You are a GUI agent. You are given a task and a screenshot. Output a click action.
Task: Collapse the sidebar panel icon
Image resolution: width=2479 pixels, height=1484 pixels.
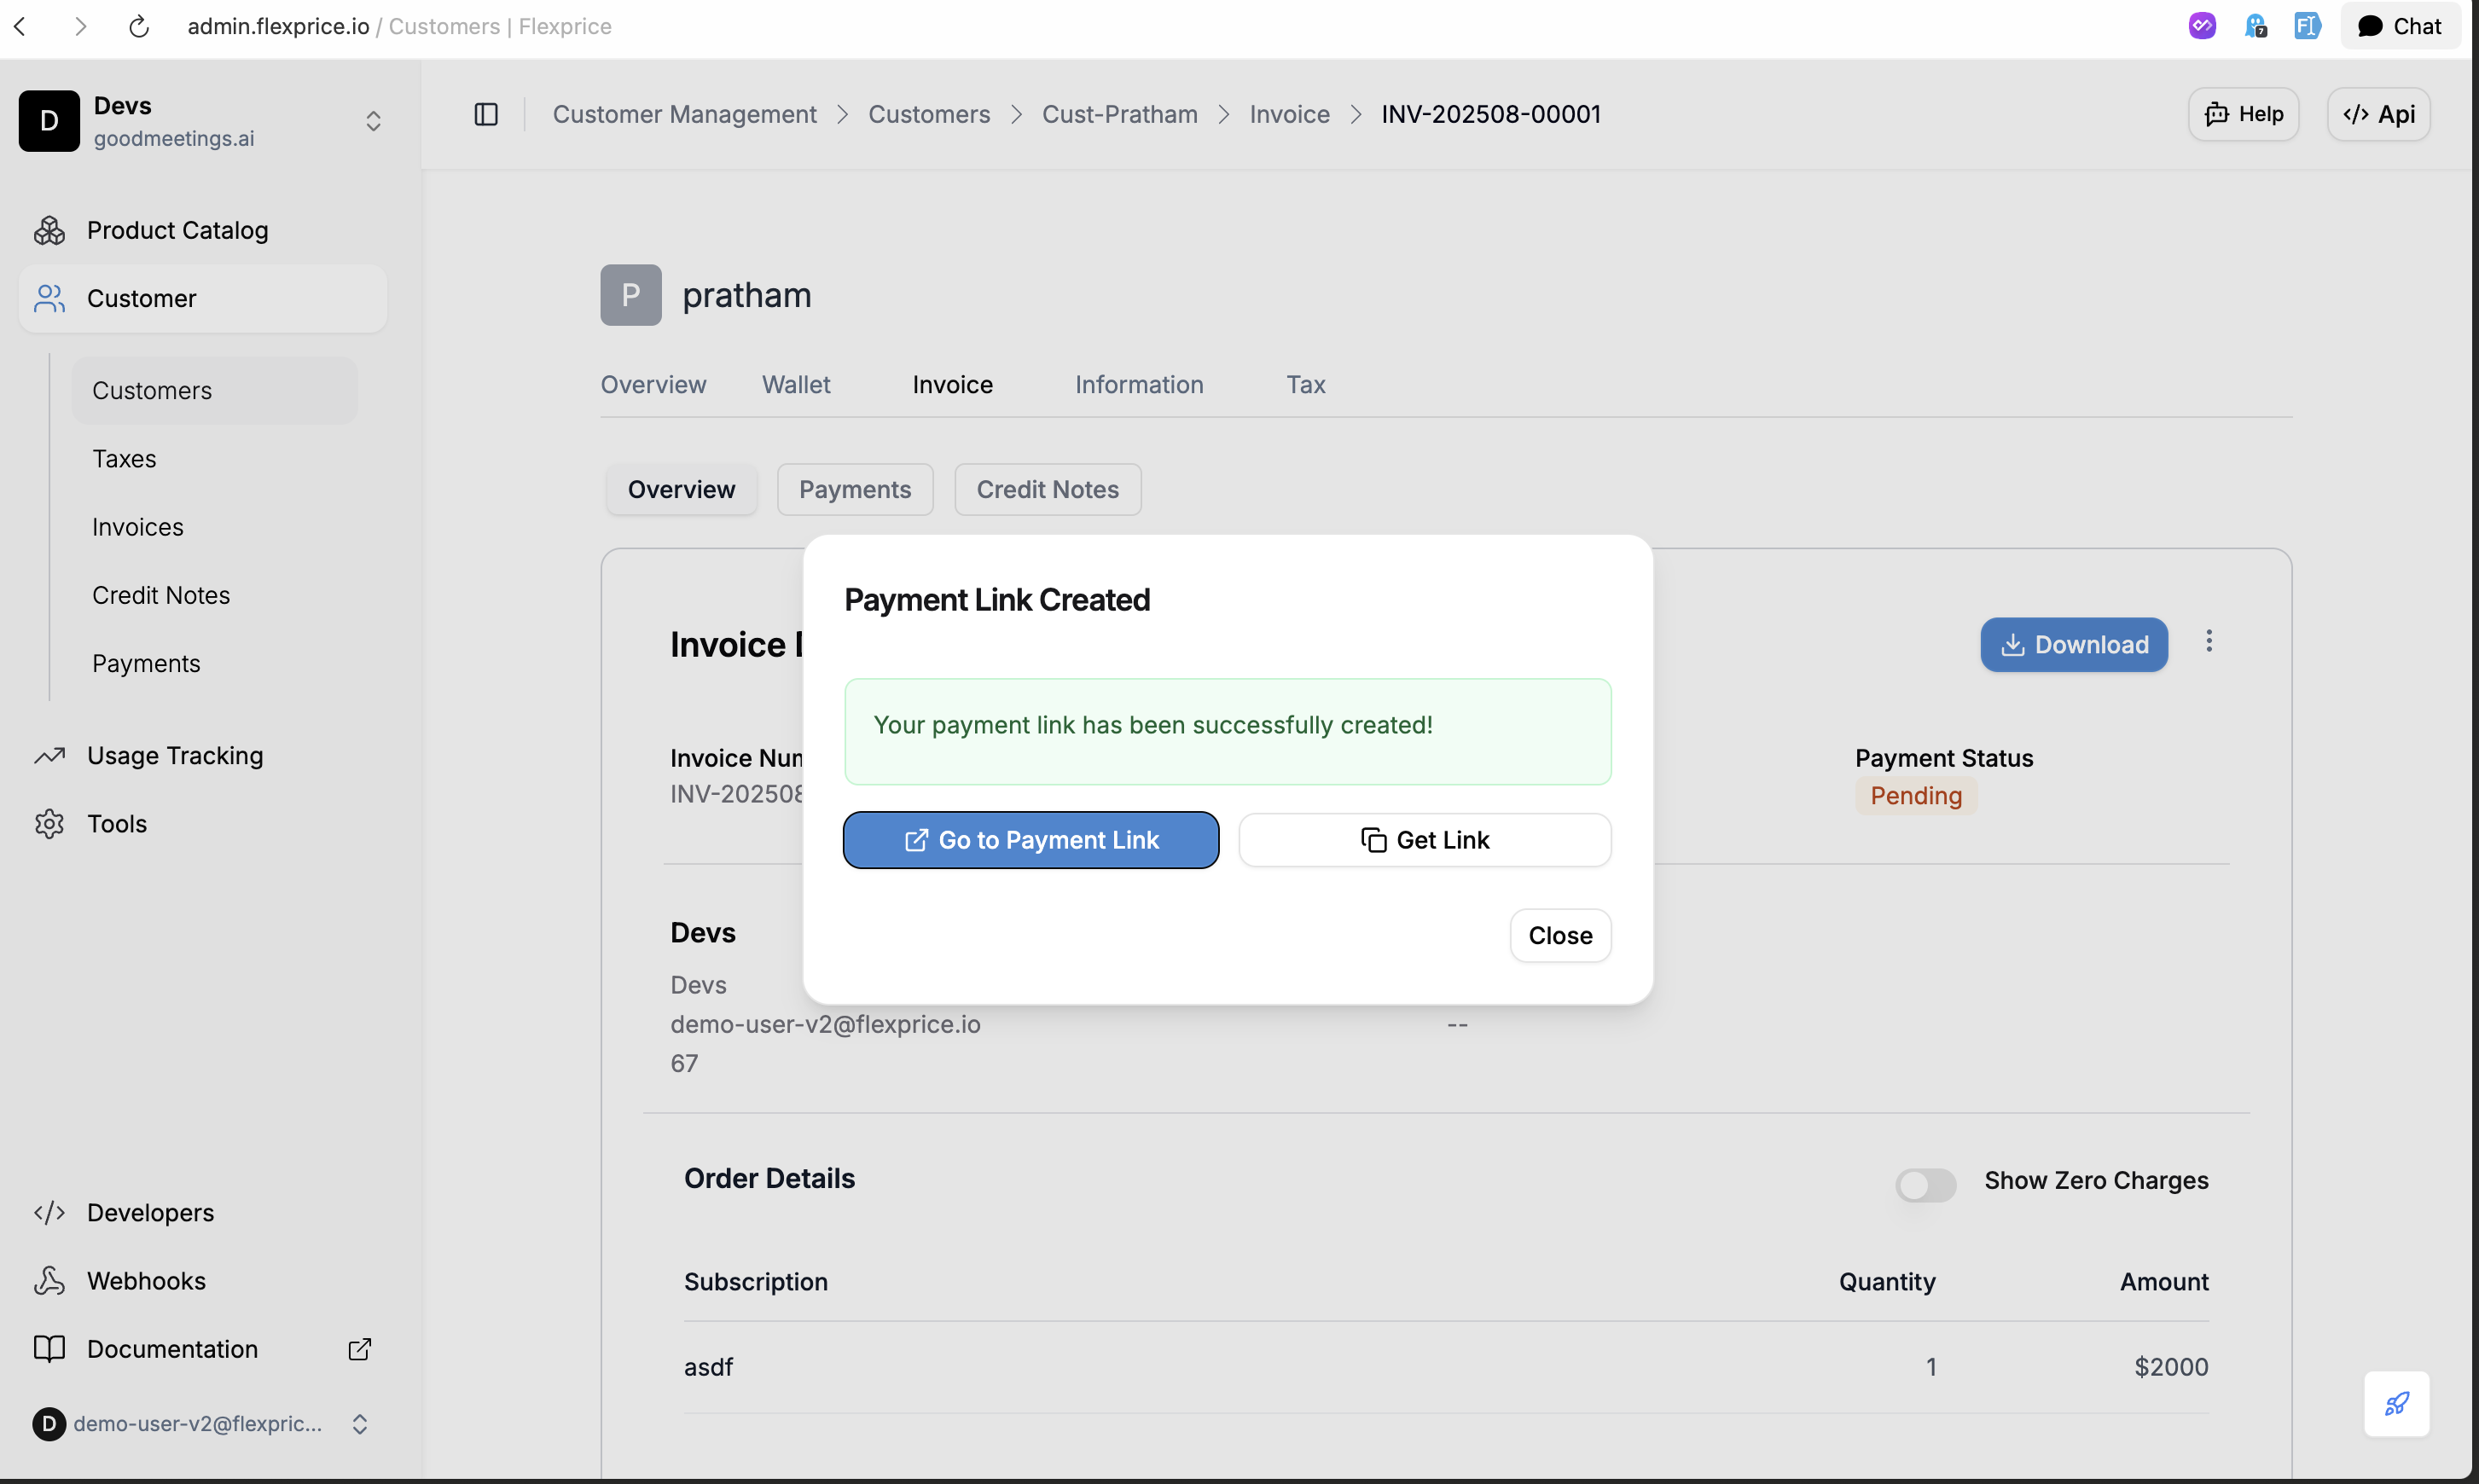point(486,114)
